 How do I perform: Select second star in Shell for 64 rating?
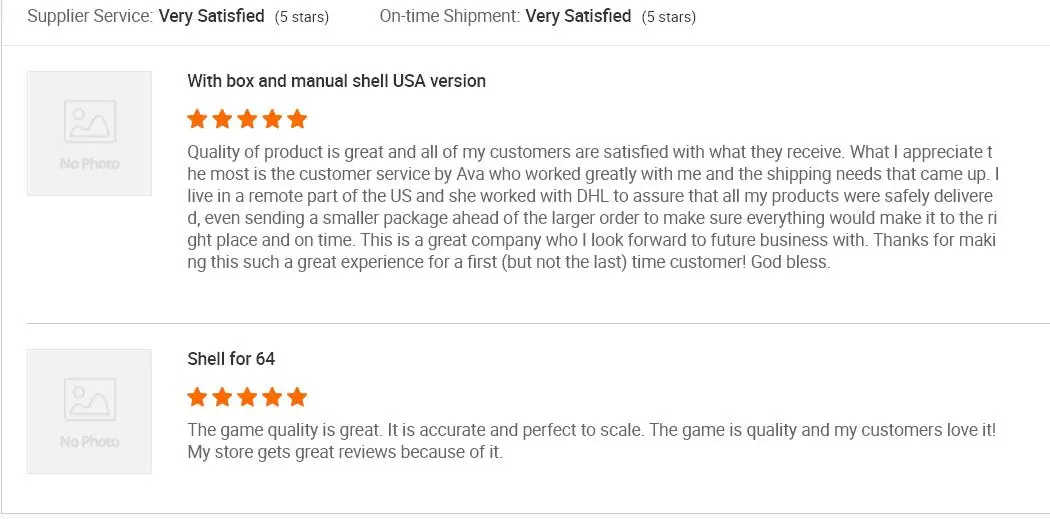click(222, 398)
